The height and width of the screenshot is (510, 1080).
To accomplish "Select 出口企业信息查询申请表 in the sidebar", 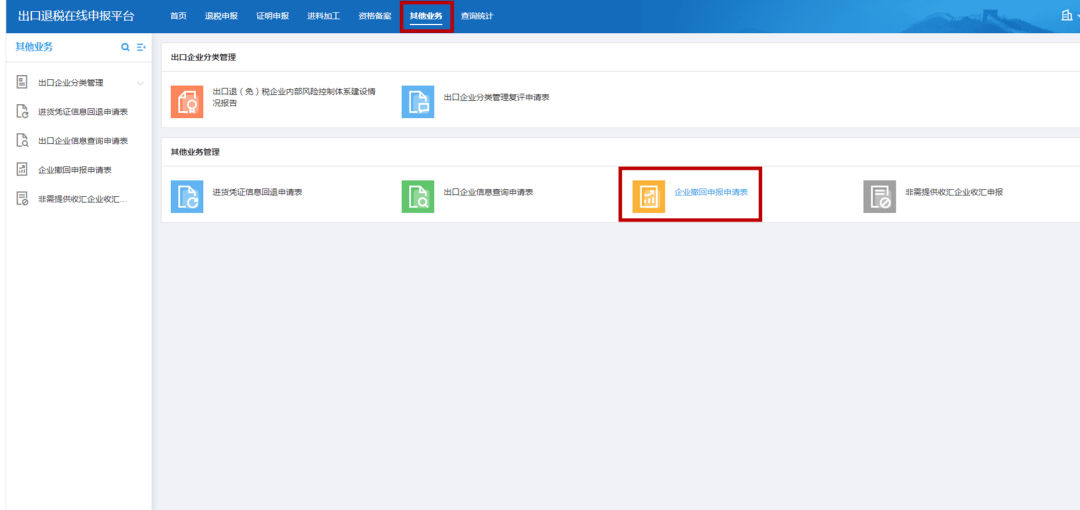I will click(x=83, y=141).
